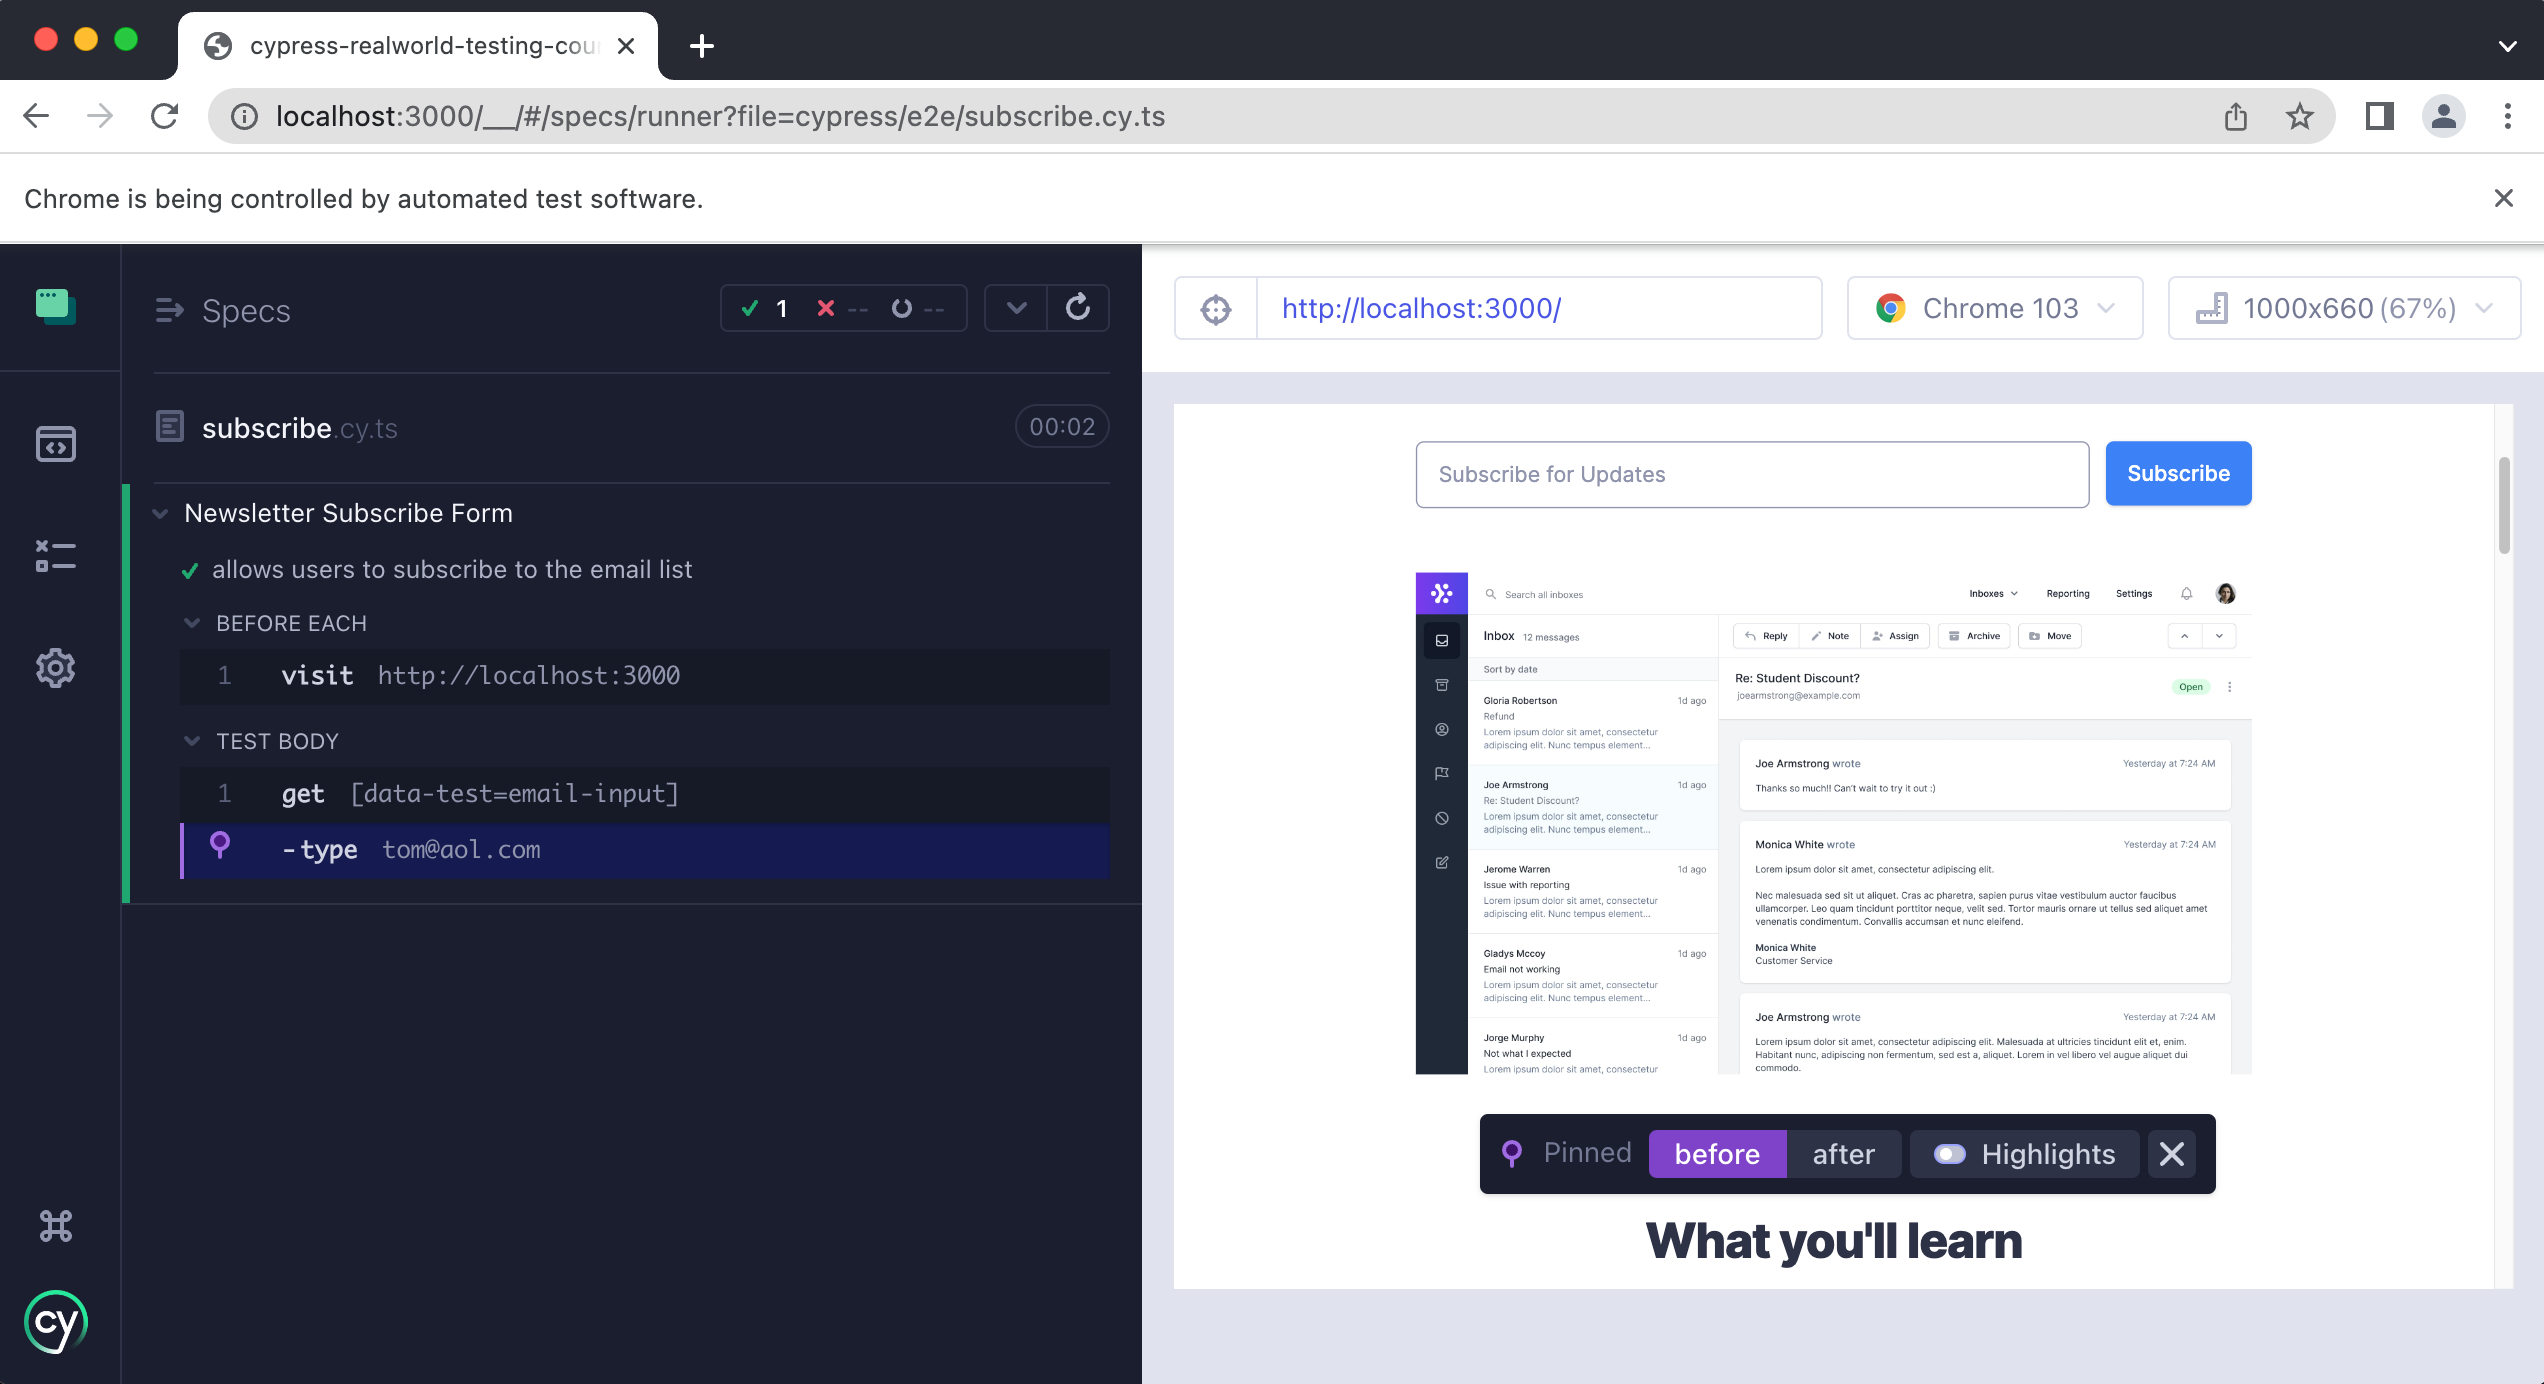Click the Subscribe for Updates input field
2544x1384 pixels.
[x=1752, y=475]
